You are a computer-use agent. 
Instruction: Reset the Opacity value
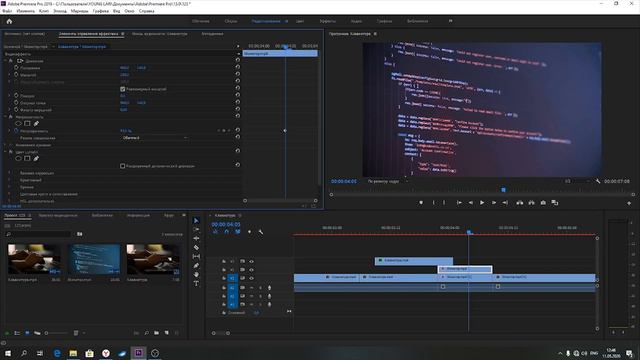click(238, 131)
